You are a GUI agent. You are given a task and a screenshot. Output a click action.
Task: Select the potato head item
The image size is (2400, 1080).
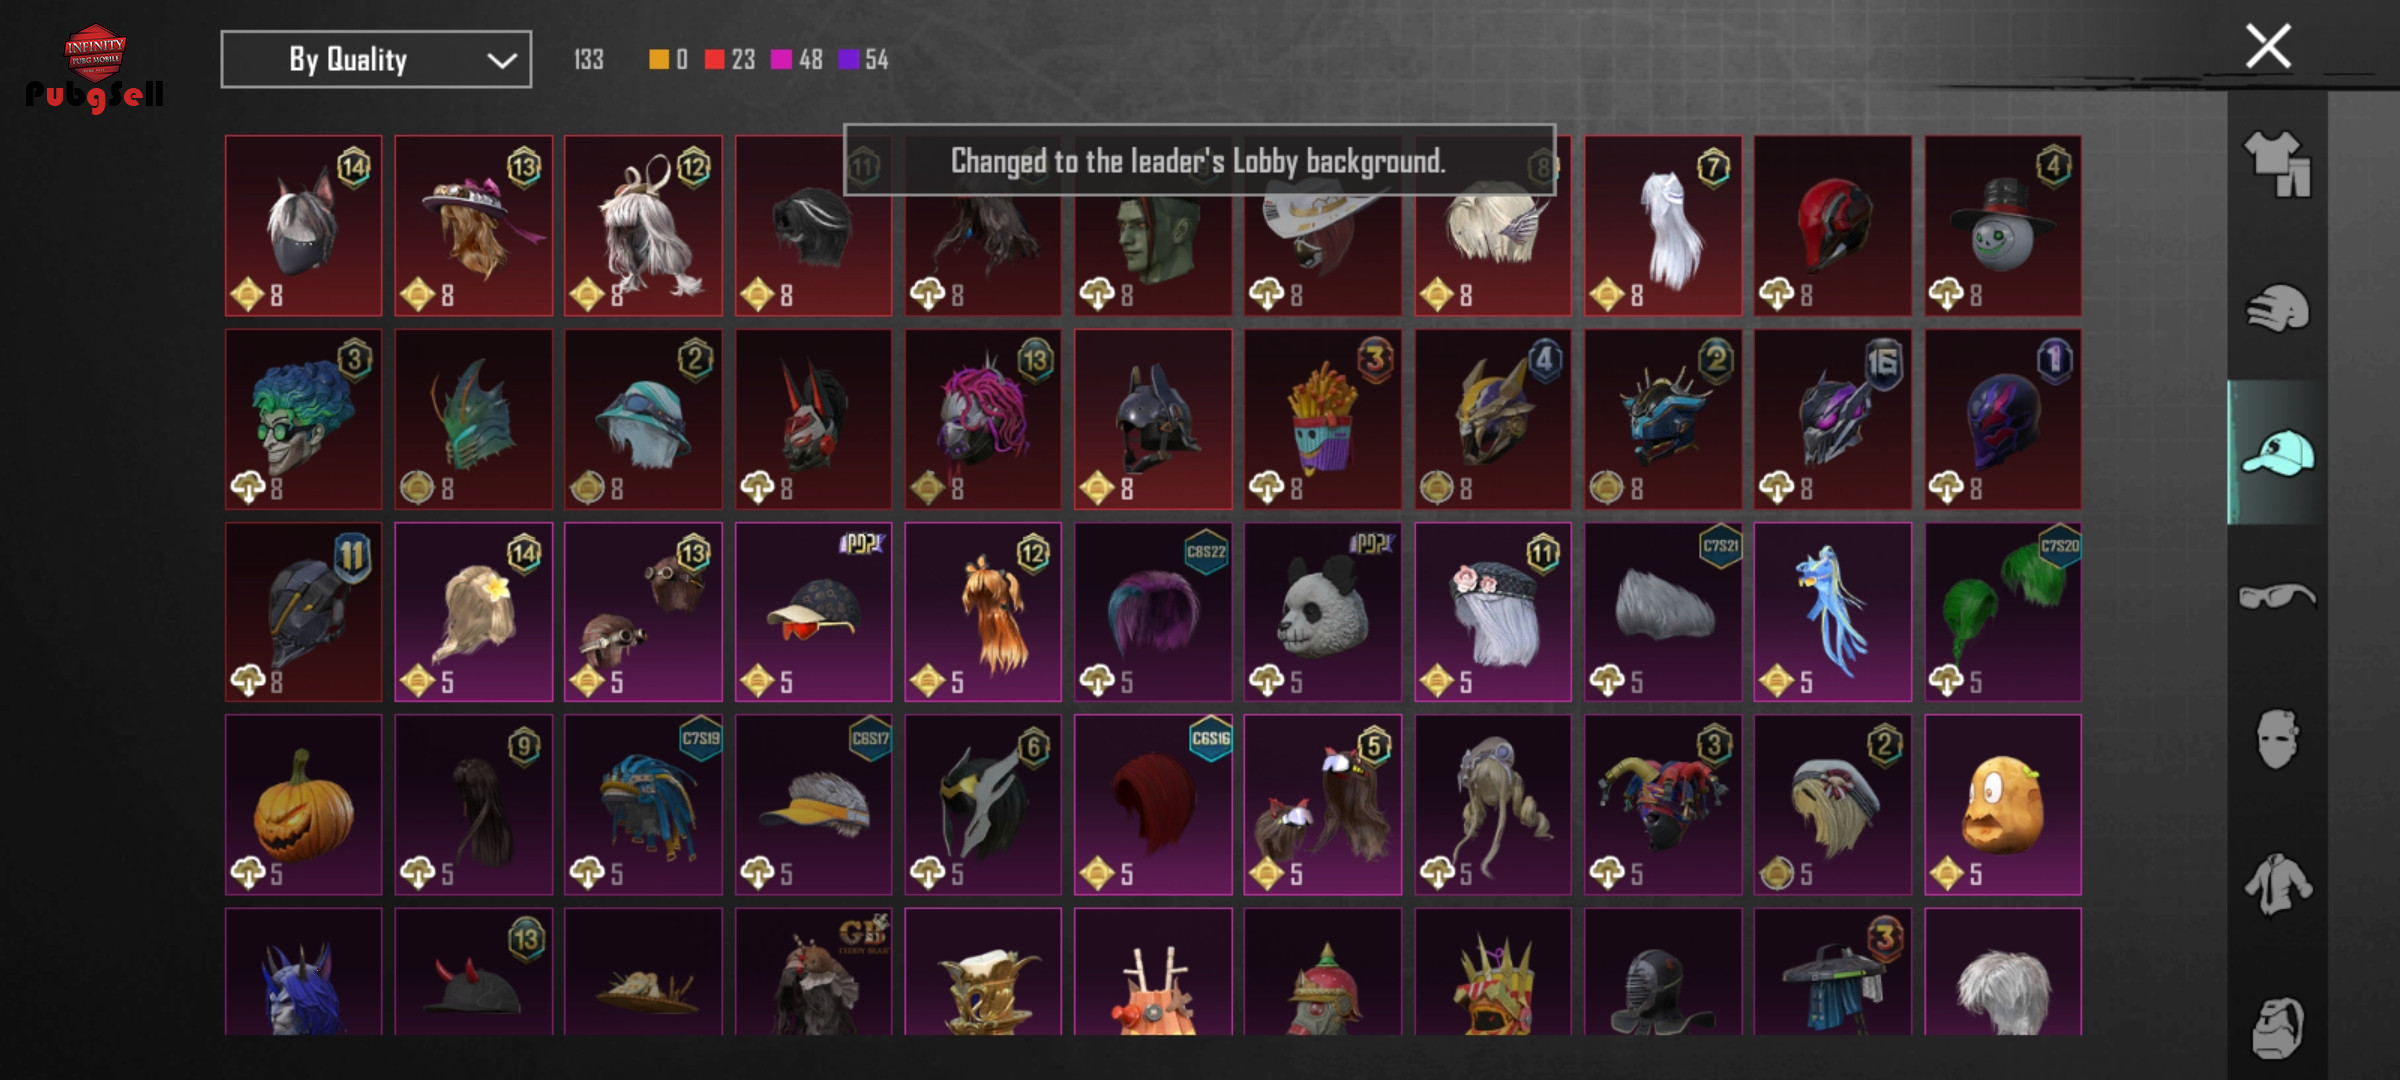tap(2003, 805)
